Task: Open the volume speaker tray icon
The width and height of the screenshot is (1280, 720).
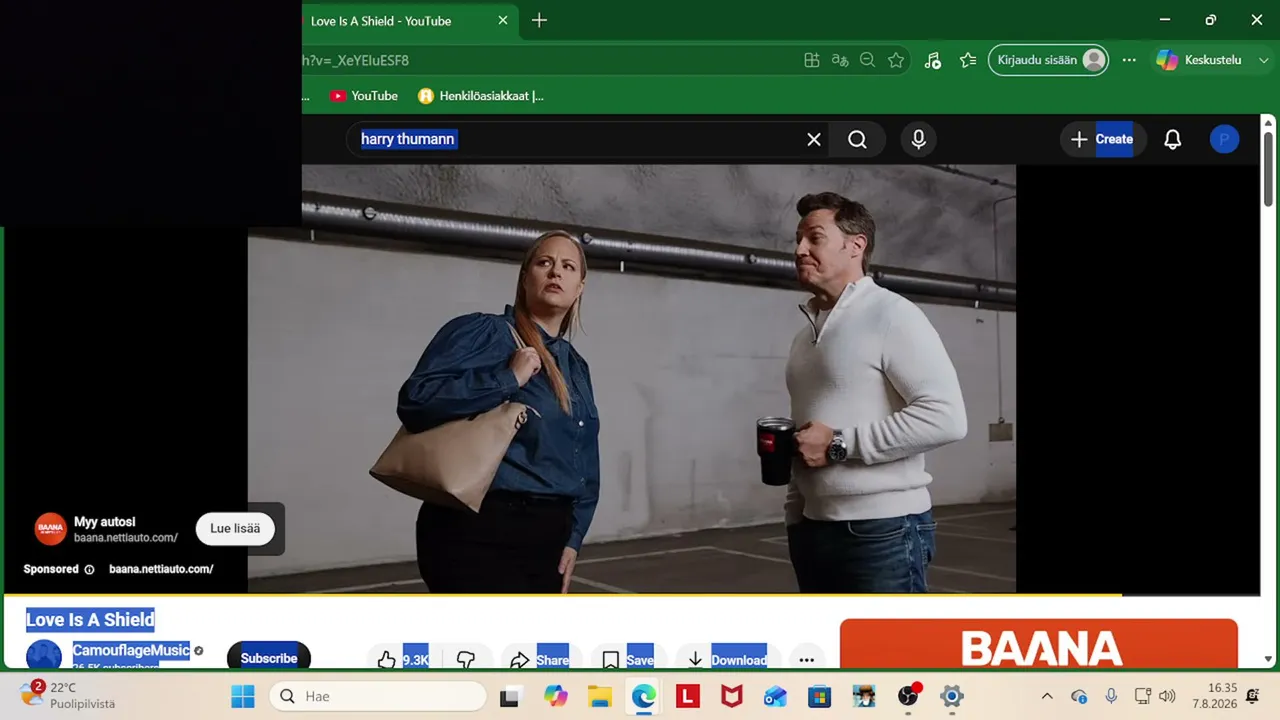Action: [1167, 696]
